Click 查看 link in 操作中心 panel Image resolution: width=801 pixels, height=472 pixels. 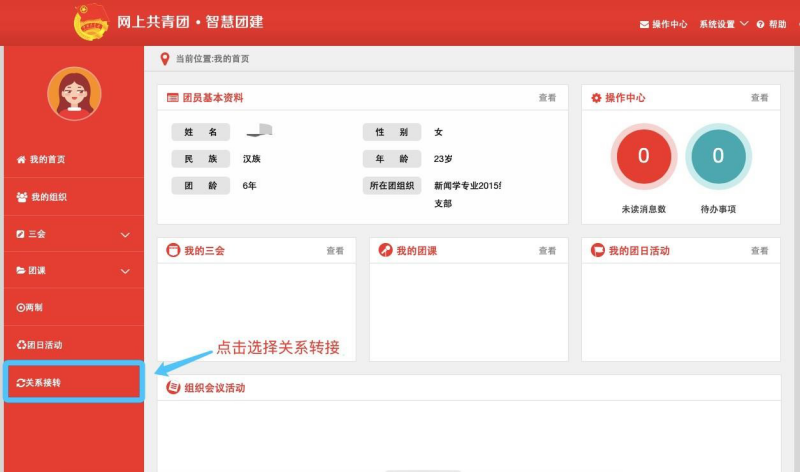click(x=760, y=98)
